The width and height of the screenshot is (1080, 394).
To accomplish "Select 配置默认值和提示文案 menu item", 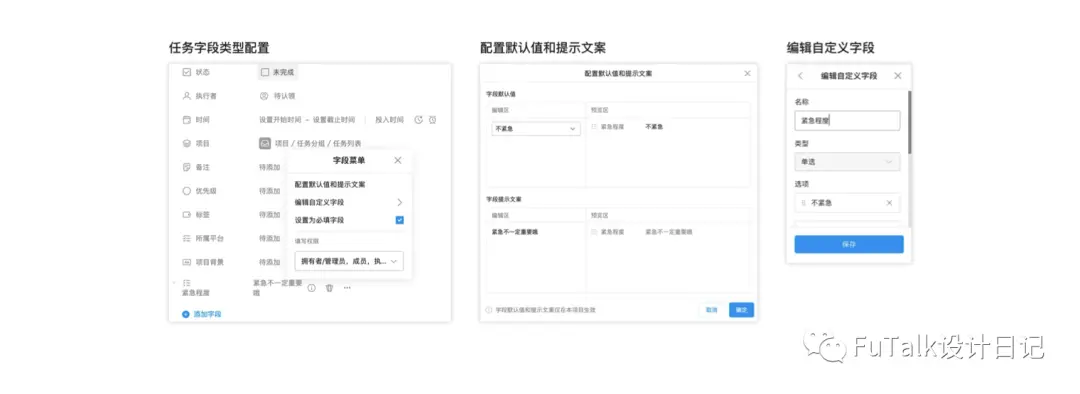I will pyautogui.click(x=330, y=185).
